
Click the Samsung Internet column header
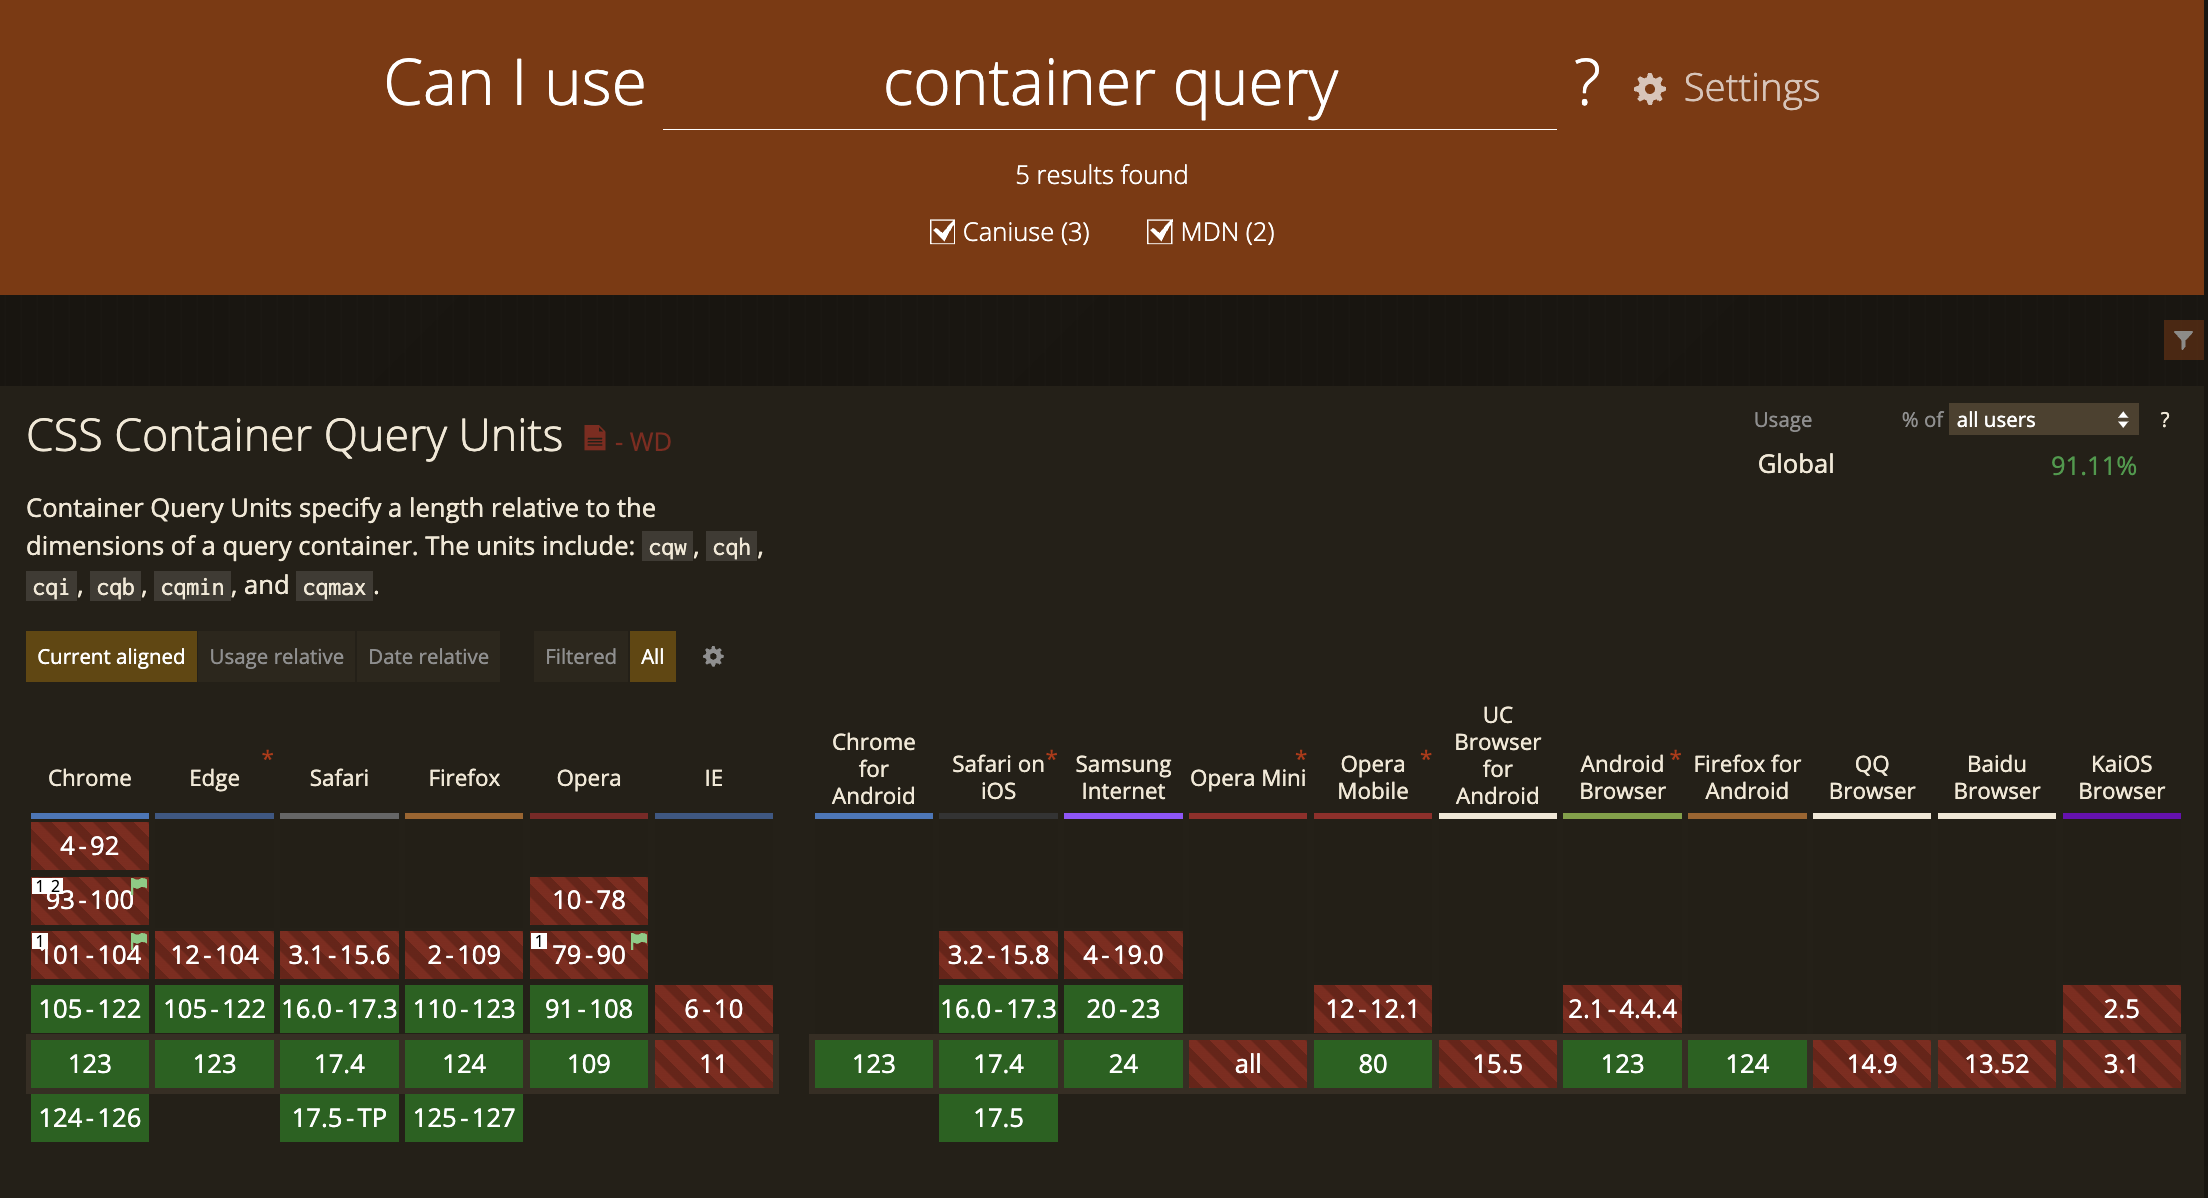(x=1123, y=778)
